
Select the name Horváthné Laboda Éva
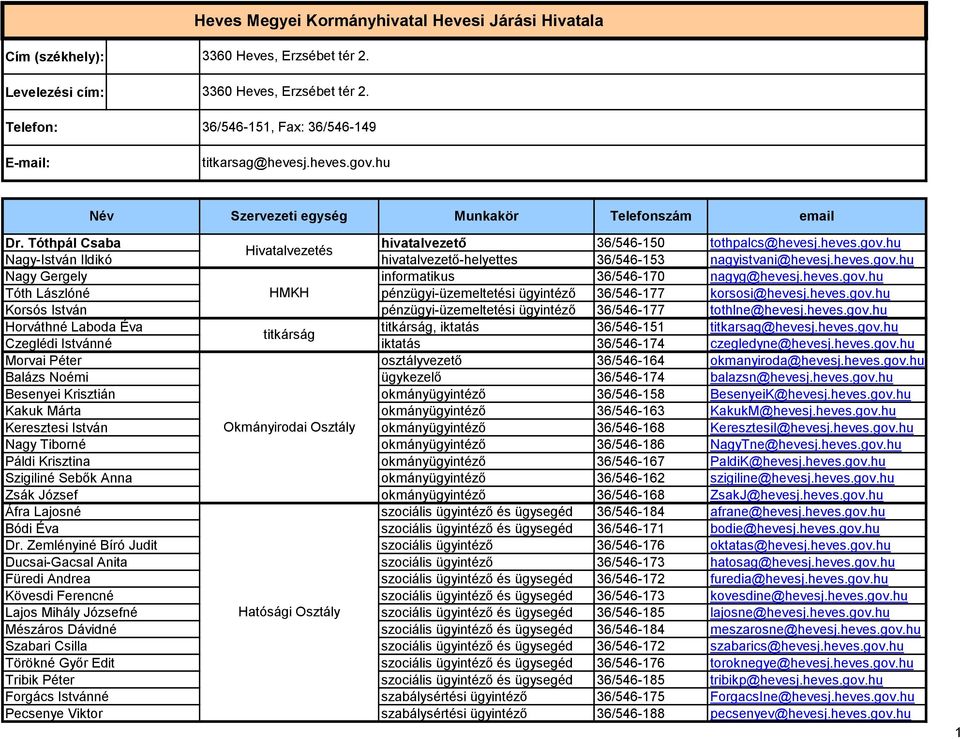point(74,327)
